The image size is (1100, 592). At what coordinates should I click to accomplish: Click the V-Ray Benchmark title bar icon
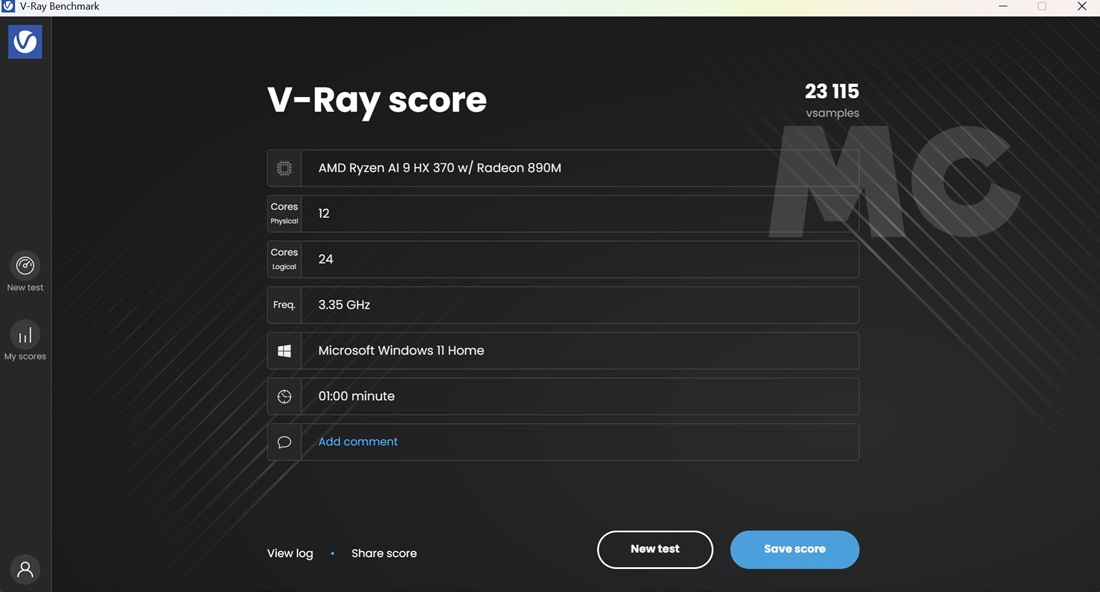click(x=9, y=7)
